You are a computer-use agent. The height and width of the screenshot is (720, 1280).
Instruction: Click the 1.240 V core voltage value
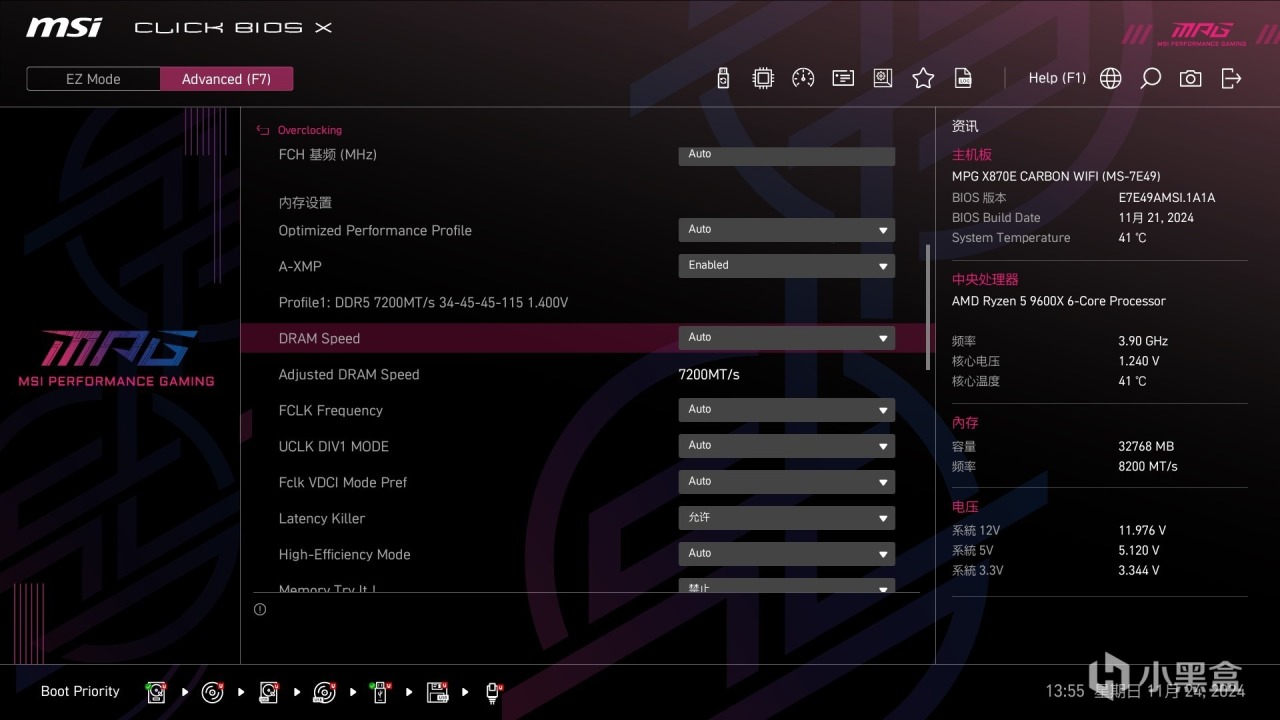pos(1139,361)
